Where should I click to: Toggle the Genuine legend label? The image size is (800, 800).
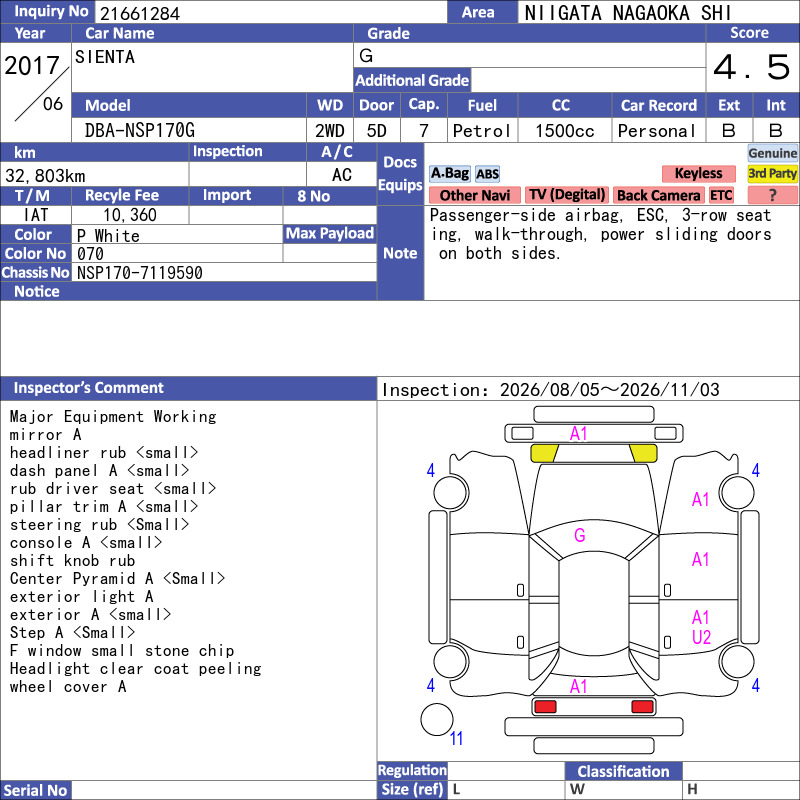772,153
